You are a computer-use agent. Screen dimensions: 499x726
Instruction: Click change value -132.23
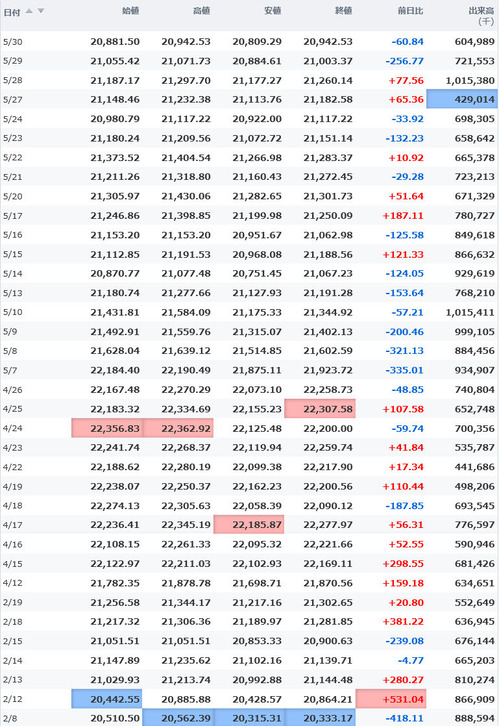(405, 138)
